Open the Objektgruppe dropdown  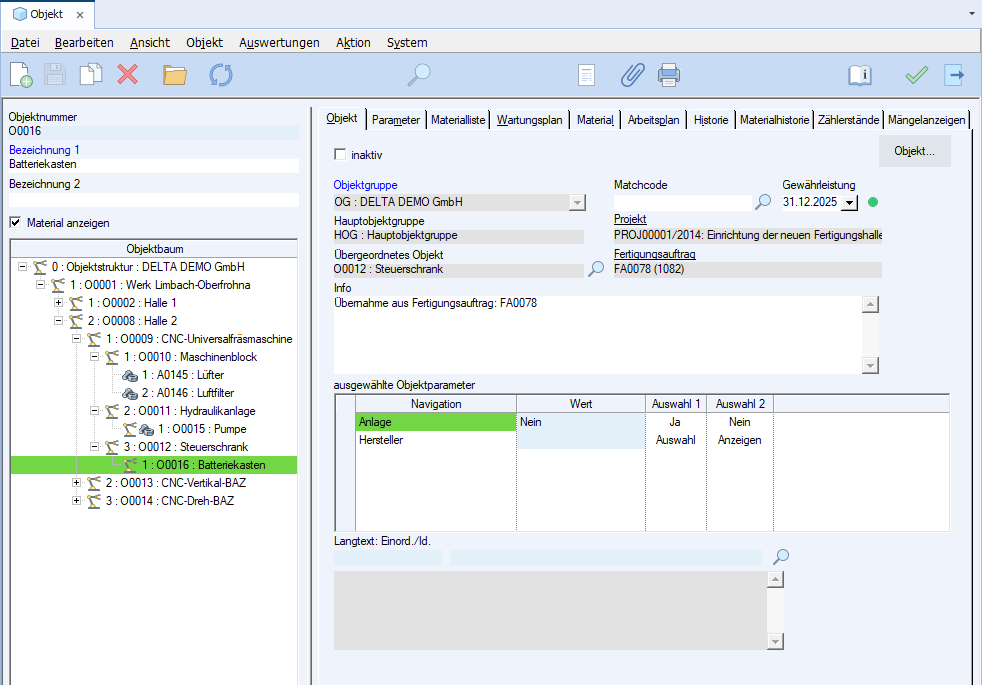[576, 203]
